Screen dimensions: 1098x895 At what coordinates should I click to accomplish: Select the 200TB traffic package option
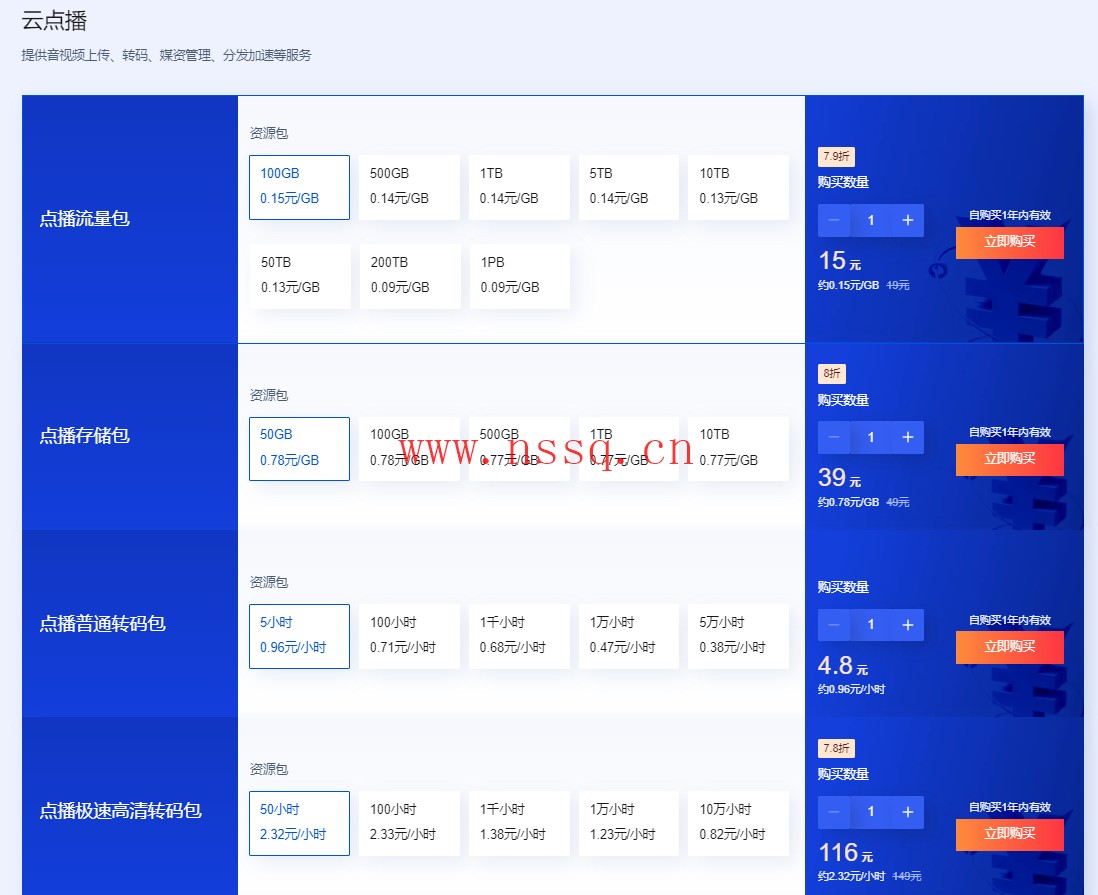(x=409, y=276)
